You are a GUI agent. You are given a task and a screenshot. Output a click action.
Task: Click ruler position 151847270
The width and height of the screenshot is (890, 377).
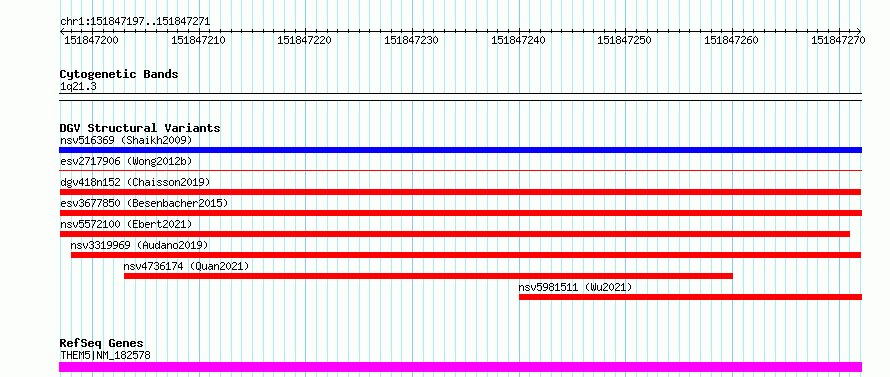click(838, 40)
